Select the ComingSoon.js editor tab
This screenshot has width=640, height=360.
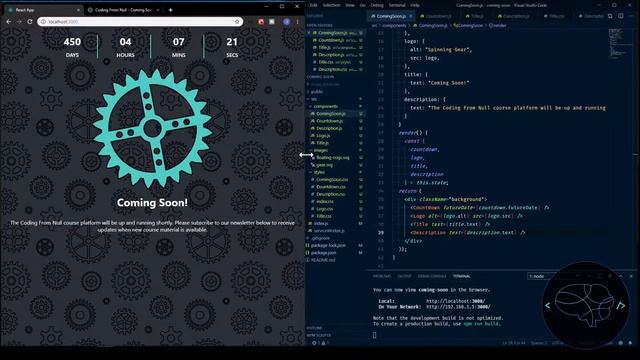[391, 16]
